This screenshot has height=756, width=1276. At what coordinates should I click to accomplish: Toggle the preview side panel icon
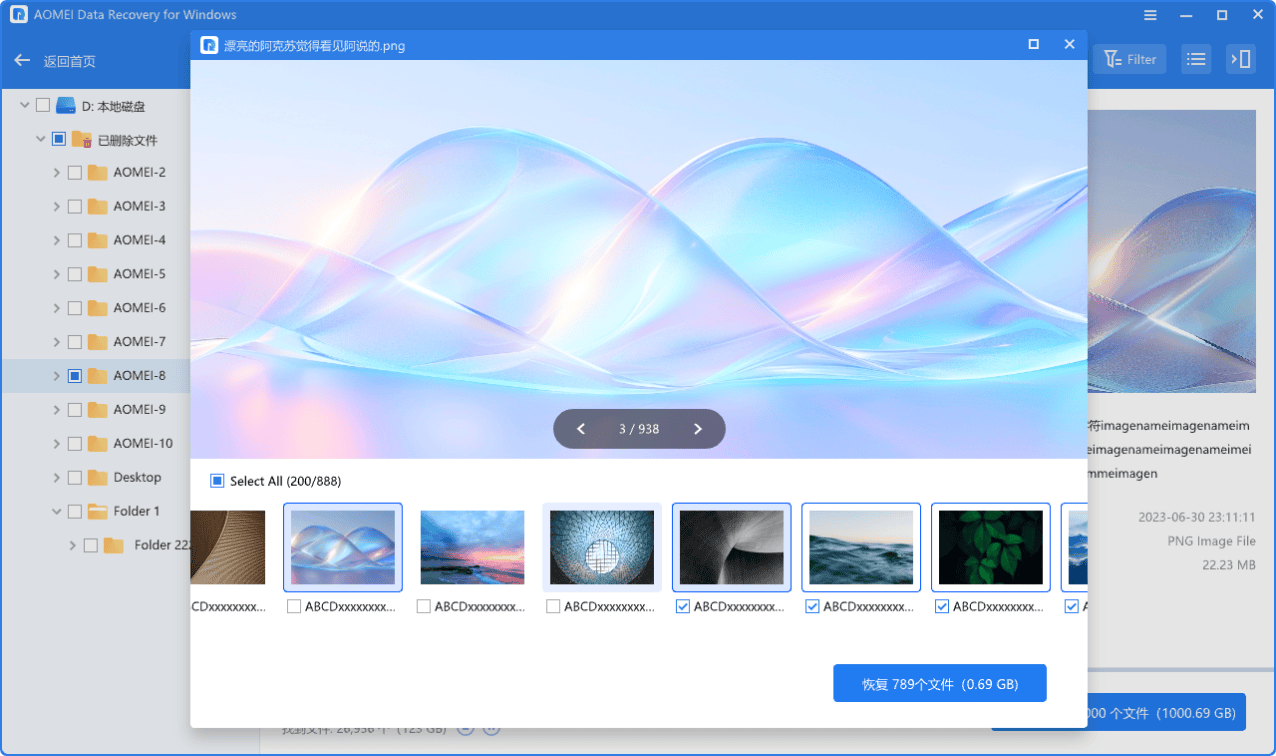pyautogui.click(x=1241, y=60)
